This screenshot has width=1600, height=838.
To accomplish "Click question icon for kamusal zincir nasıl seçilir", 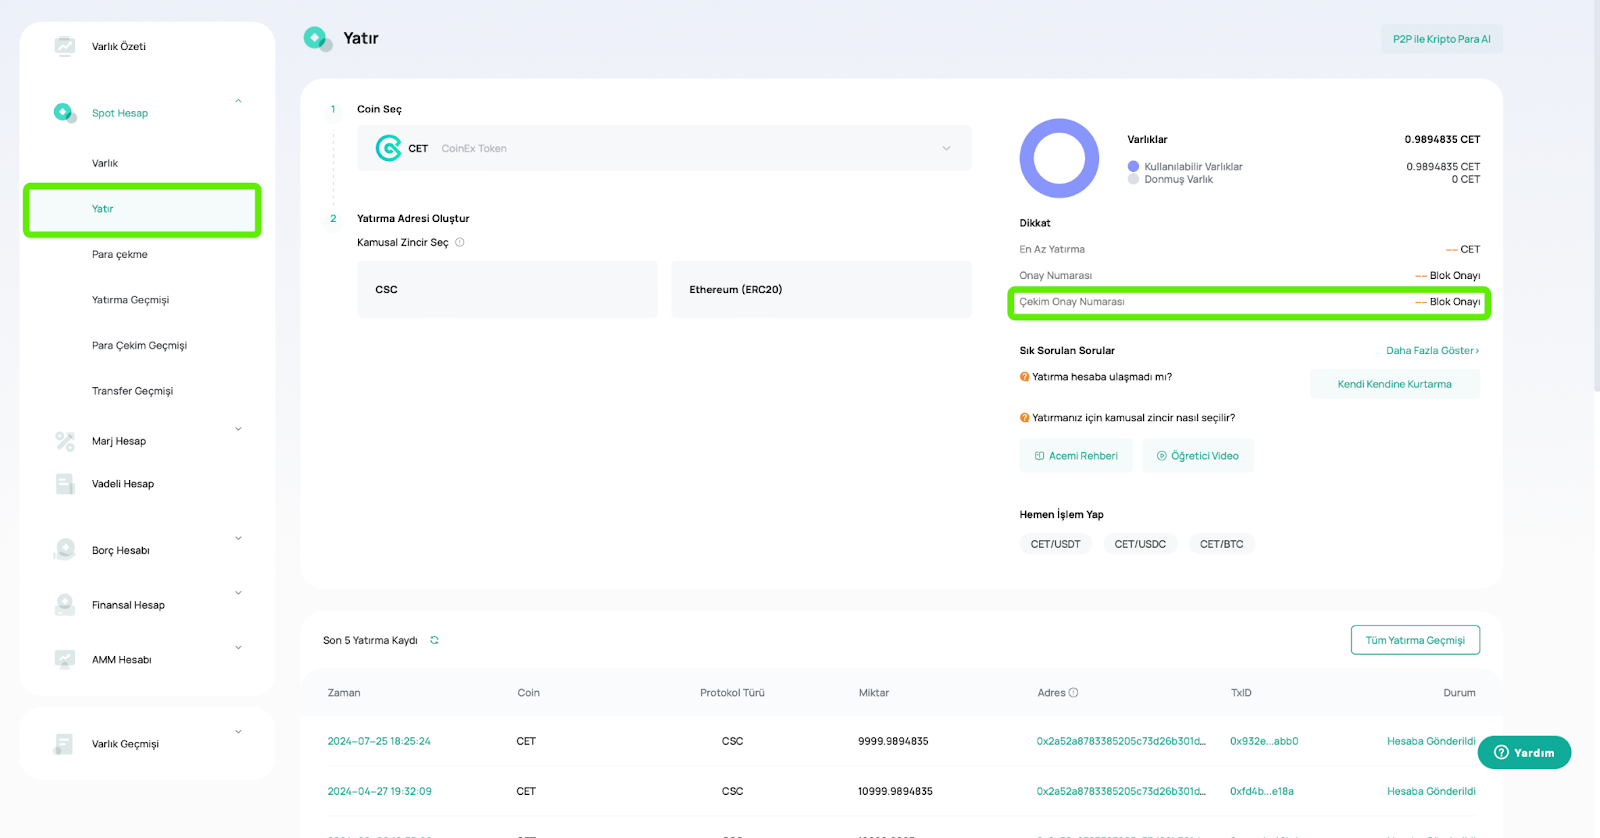I will (x=1024, y=418).
